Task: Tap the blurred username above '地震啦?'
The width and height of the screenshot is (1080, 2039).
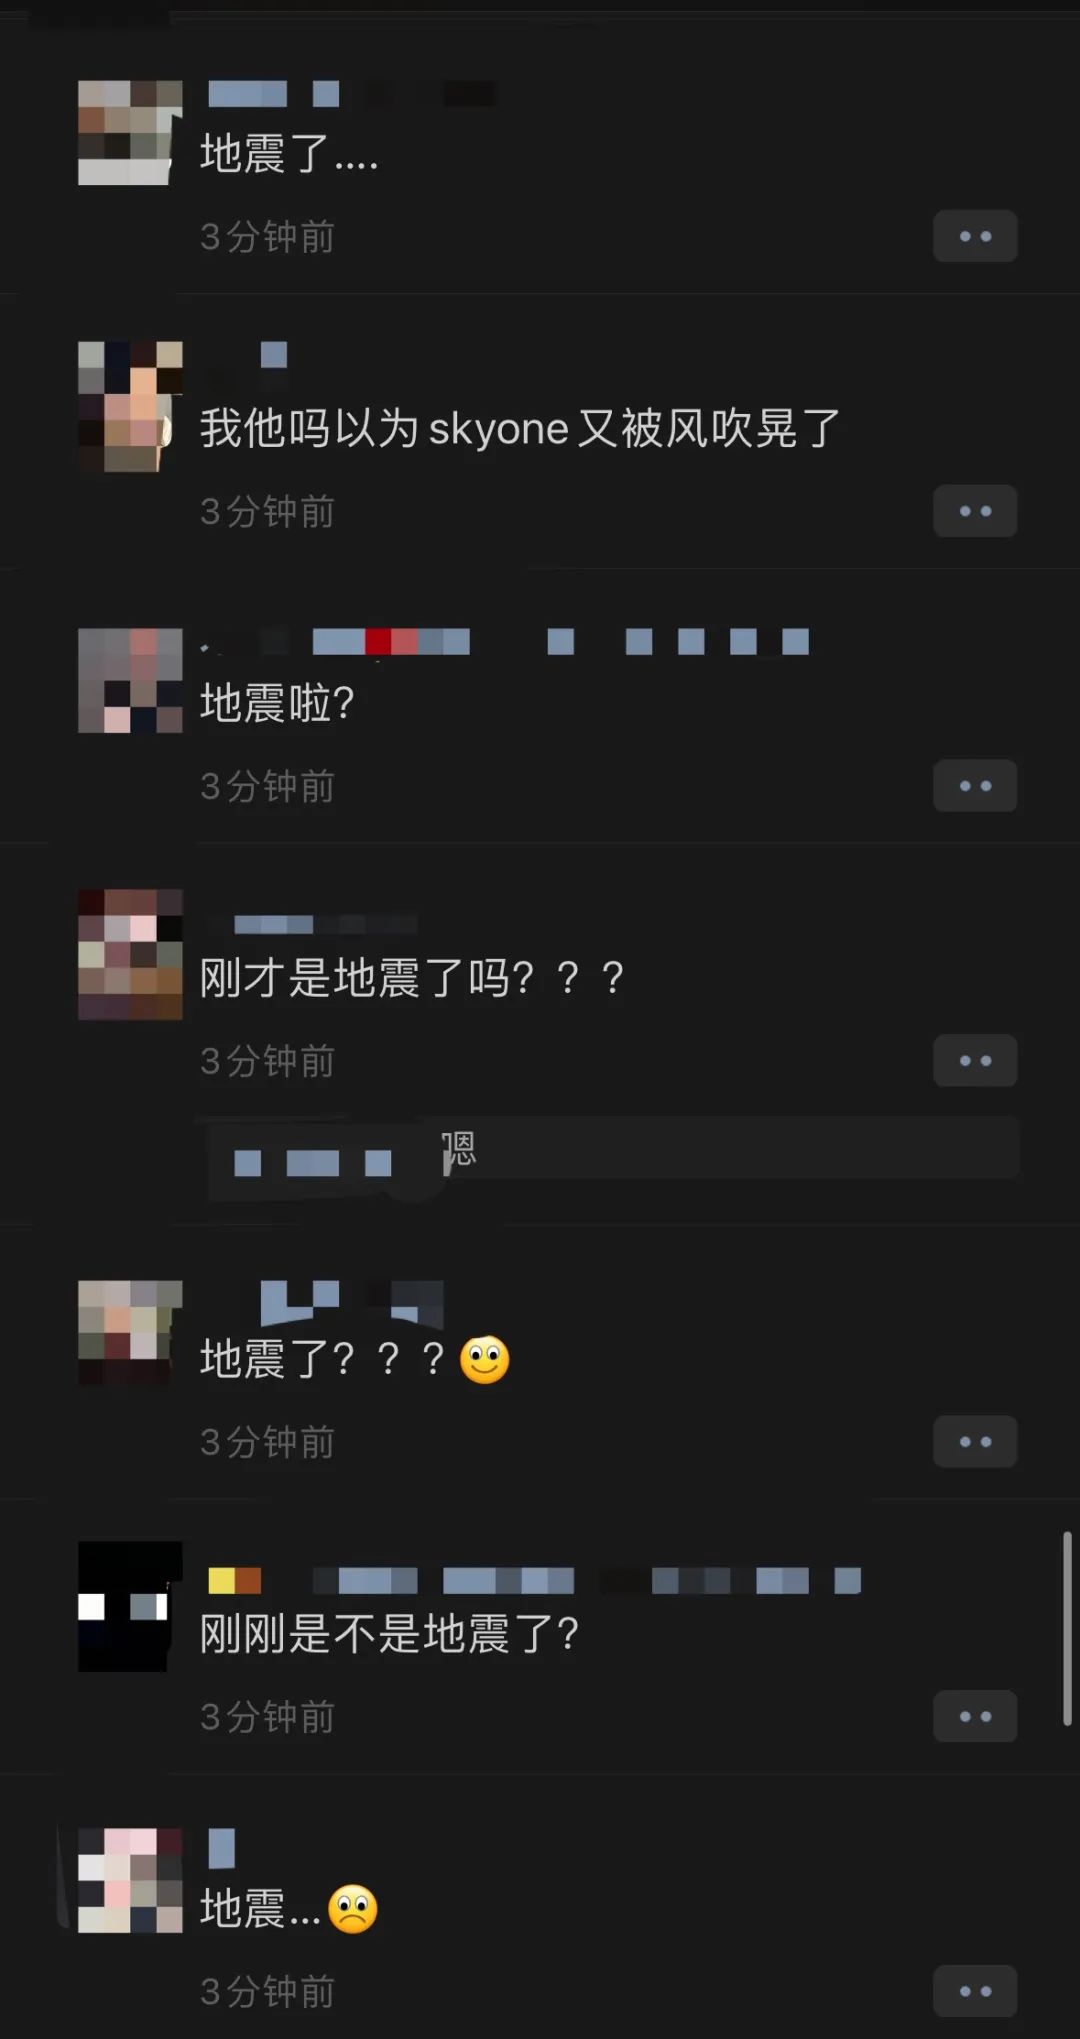Action: [505, 641]
